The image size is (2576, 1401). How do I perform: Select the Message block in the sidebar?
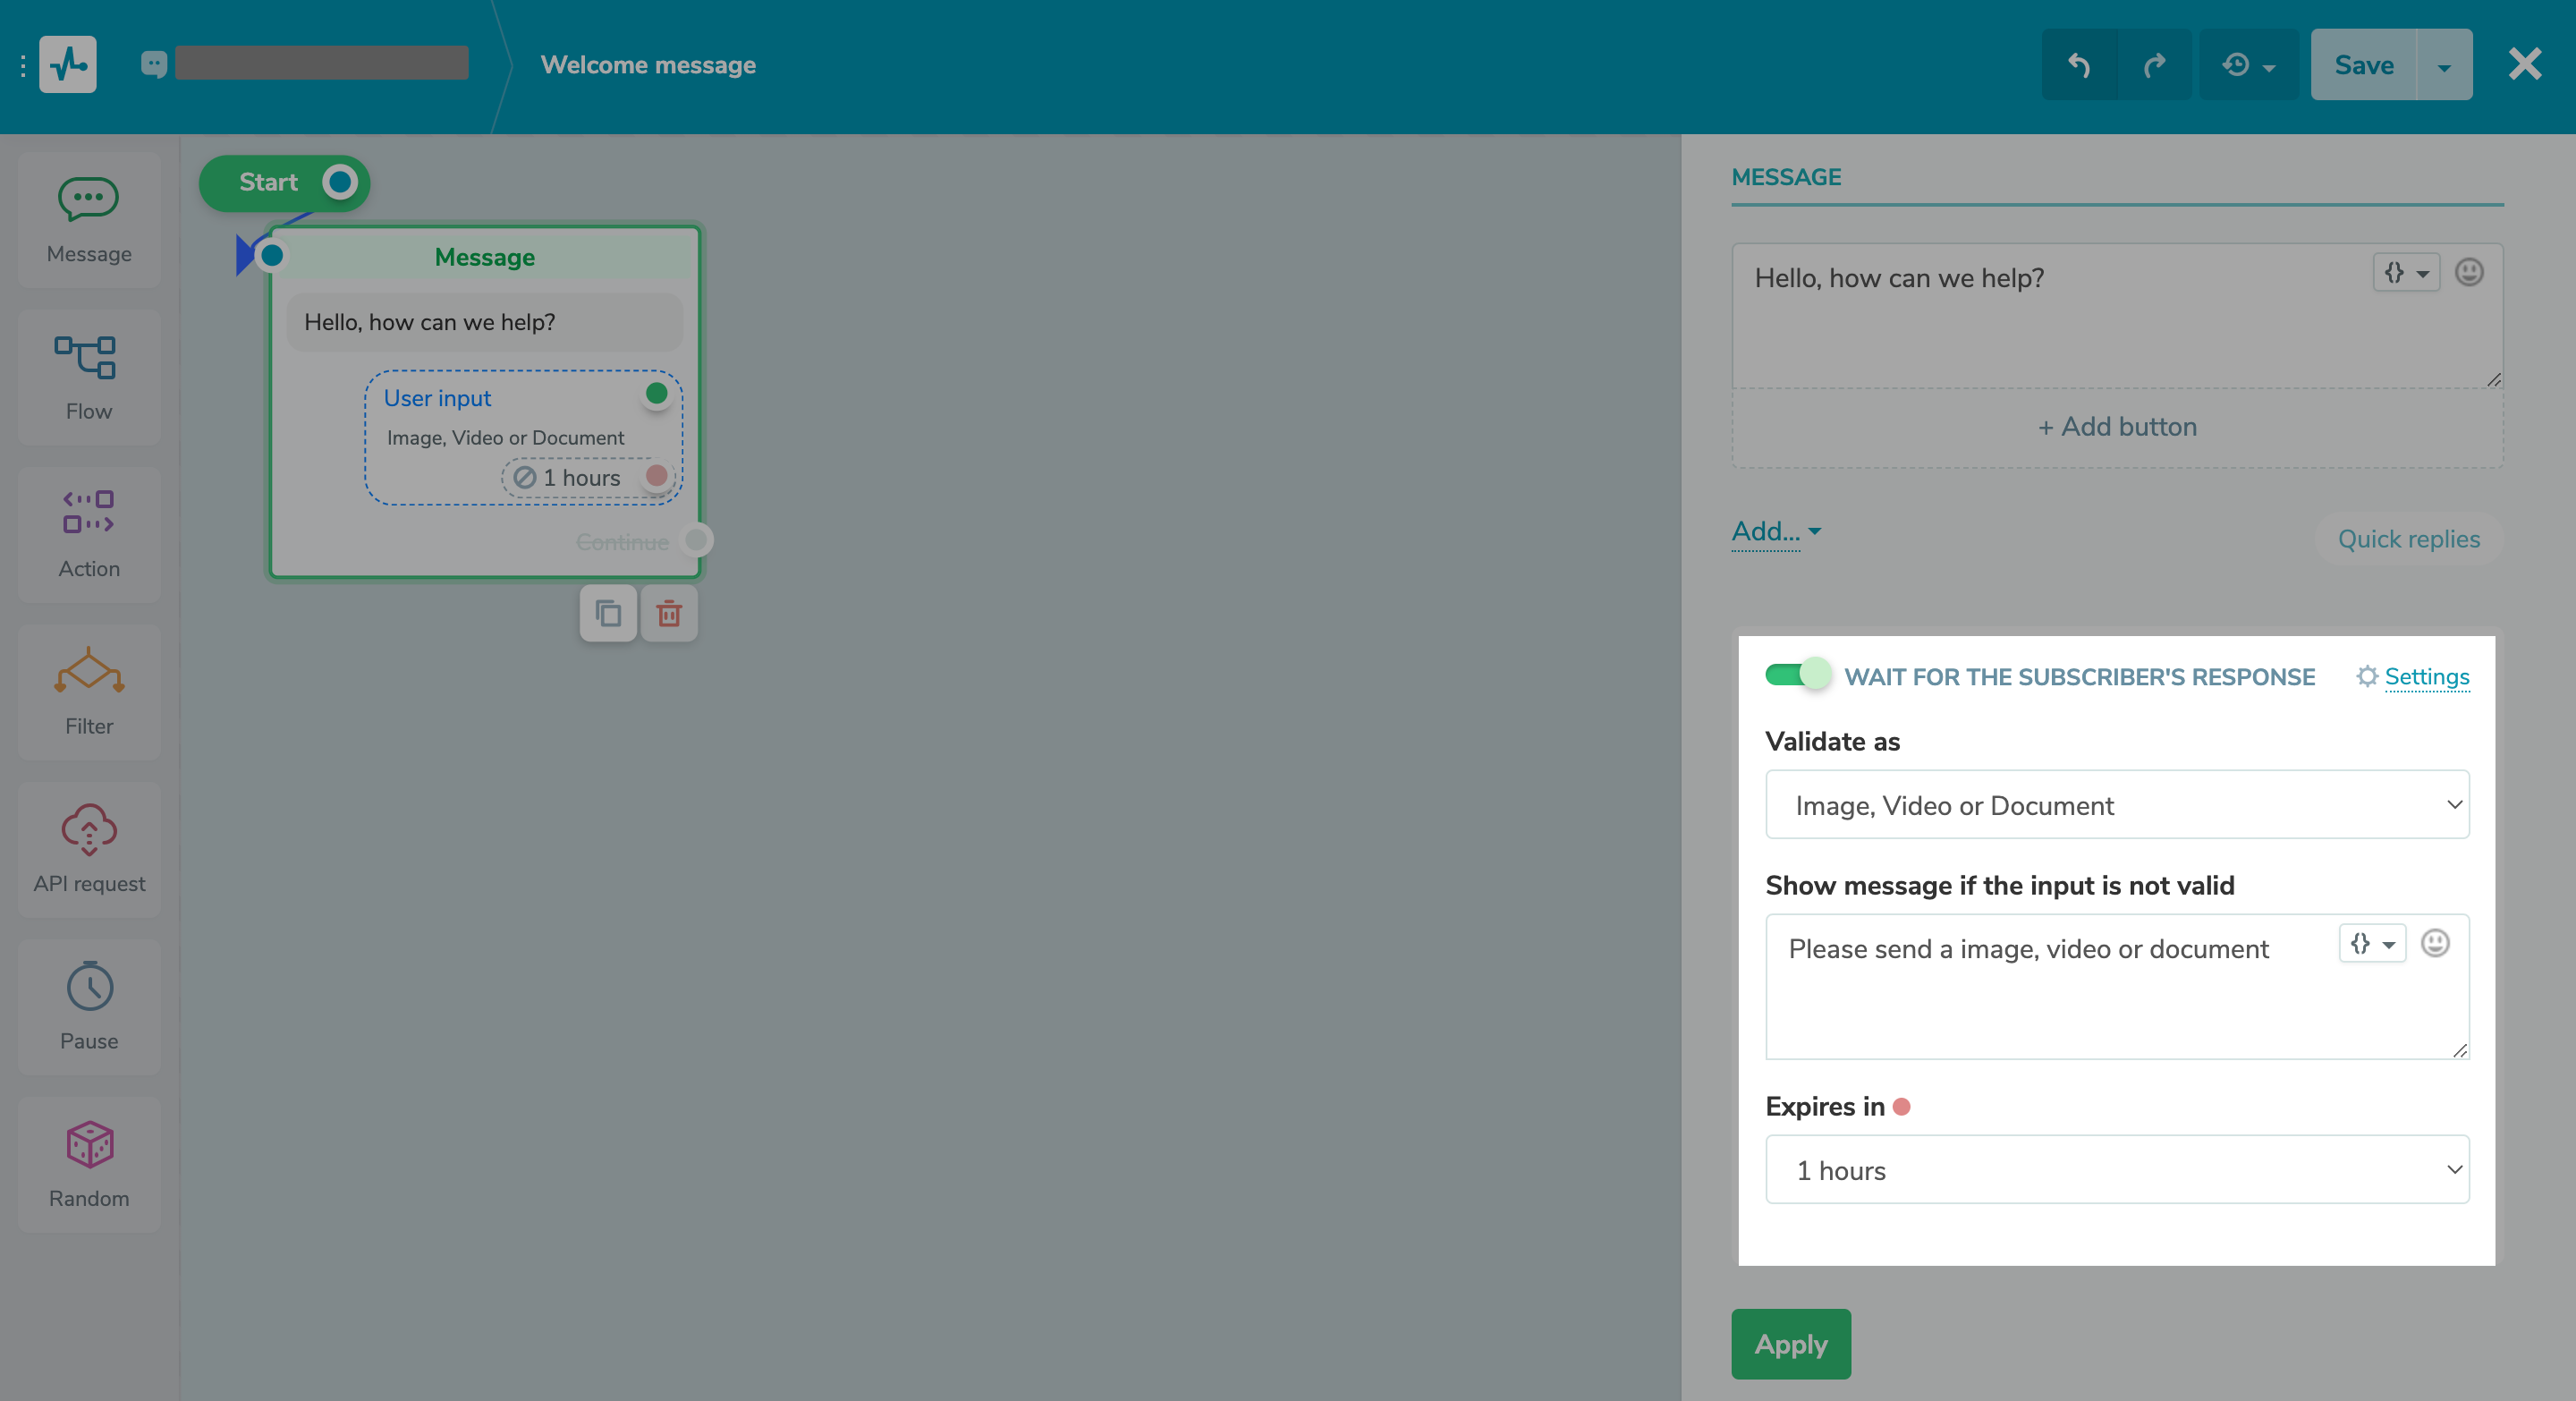[88, 220]
